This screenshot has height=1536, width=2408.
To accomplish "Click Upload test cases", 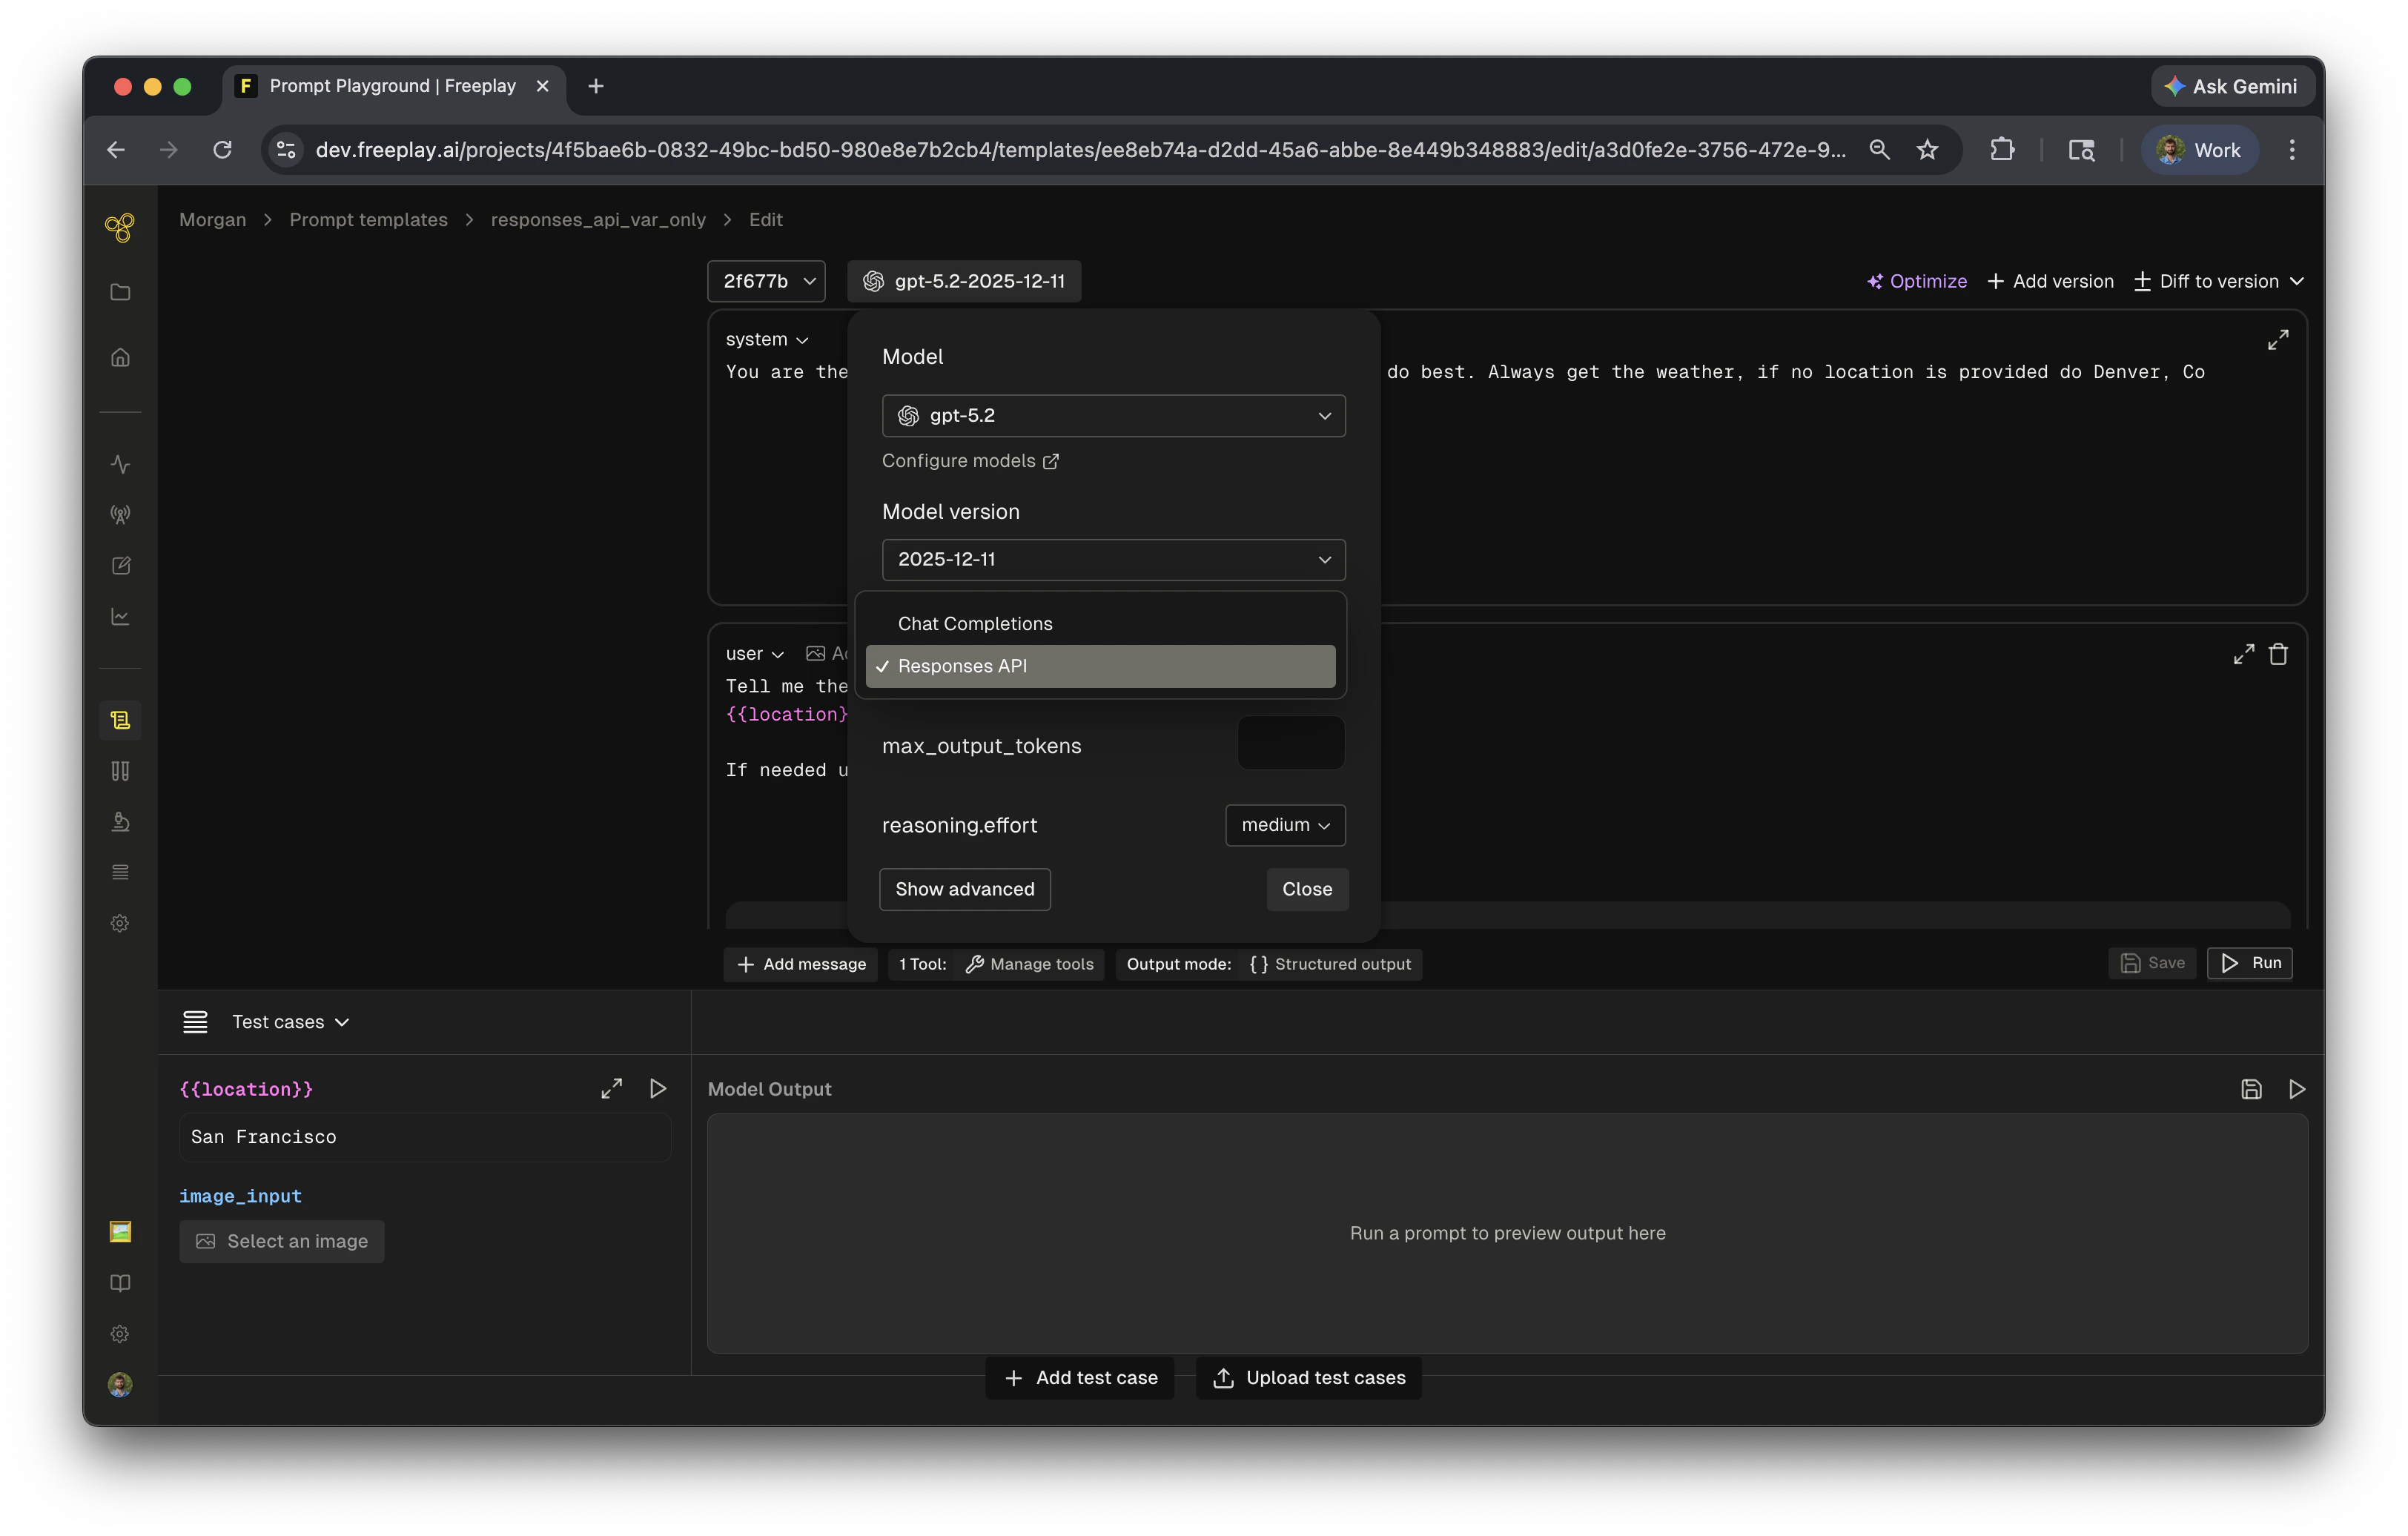I will pyautogui.click(x=1309, y=1378).
